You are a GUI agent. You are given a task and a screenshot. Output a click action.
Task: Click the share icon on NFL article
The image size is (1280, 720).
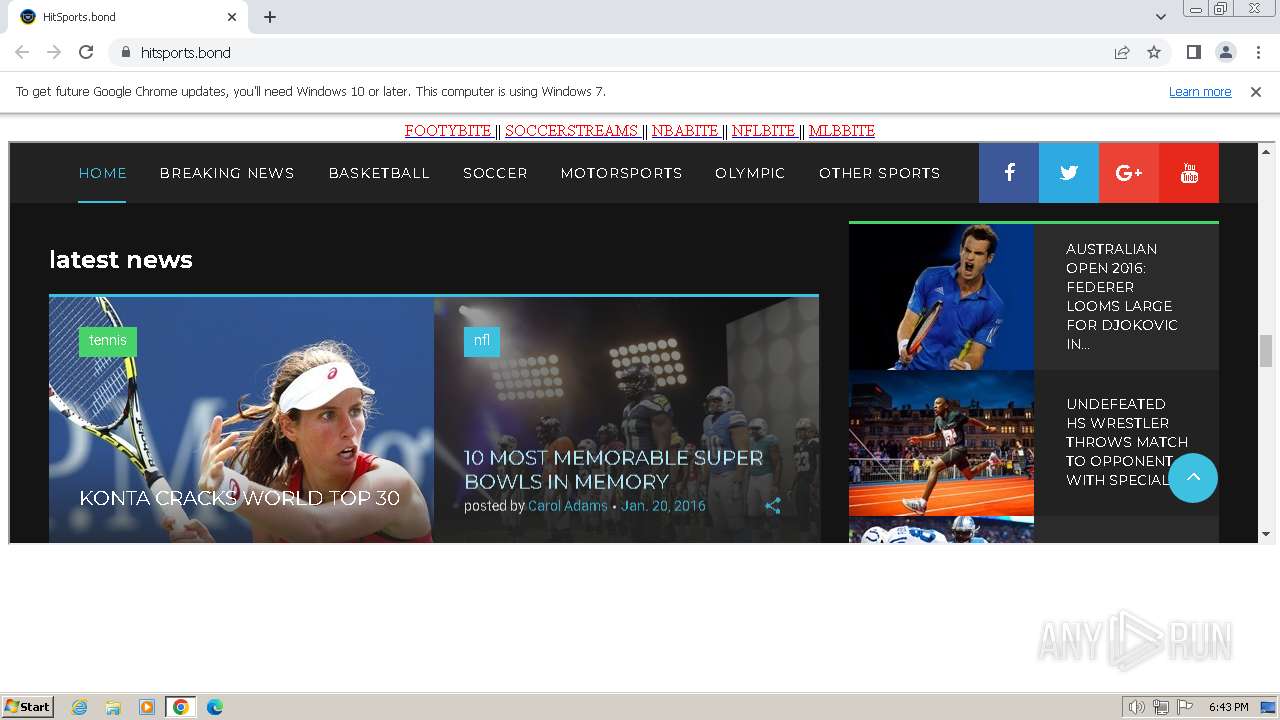(773, 506)
